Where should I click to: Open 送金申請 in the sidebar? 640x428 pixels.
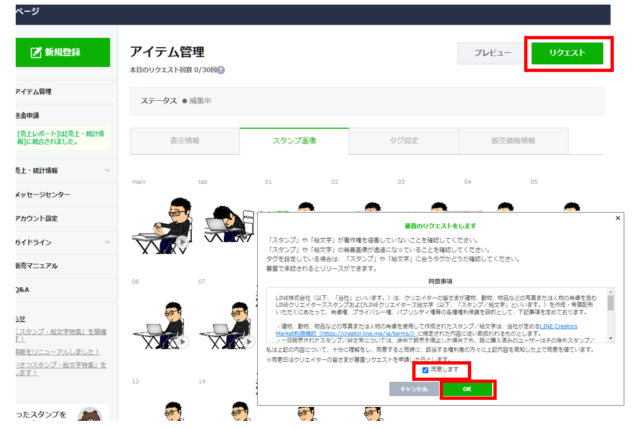27,115
